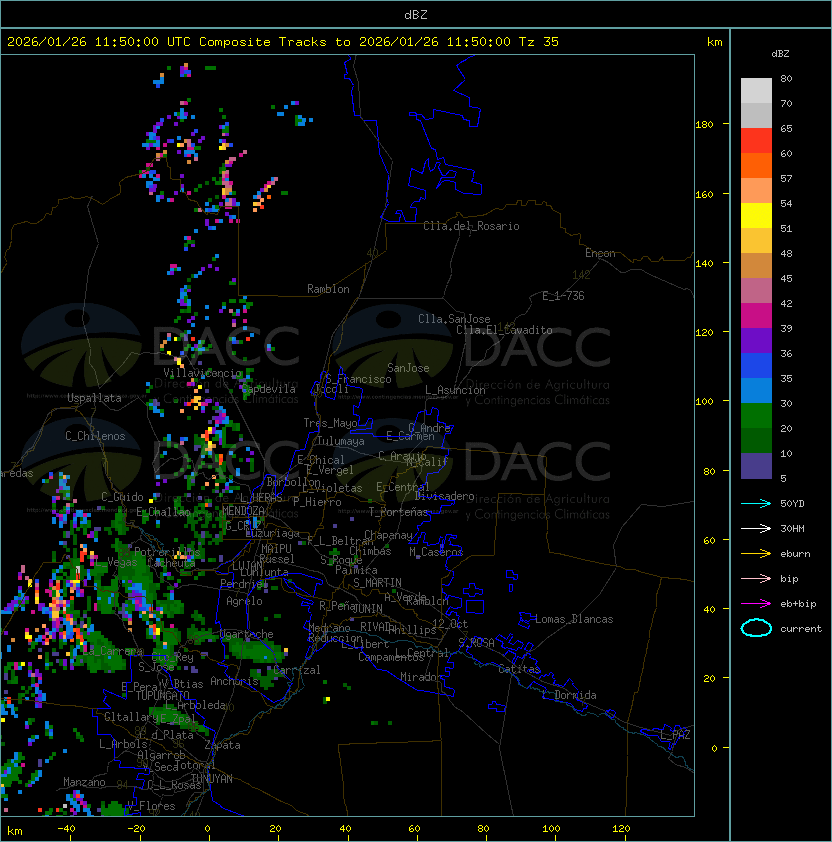The image size is (832, 842).
Task: Click the 'Tulumaya' place label
Action: pos(341,441)
